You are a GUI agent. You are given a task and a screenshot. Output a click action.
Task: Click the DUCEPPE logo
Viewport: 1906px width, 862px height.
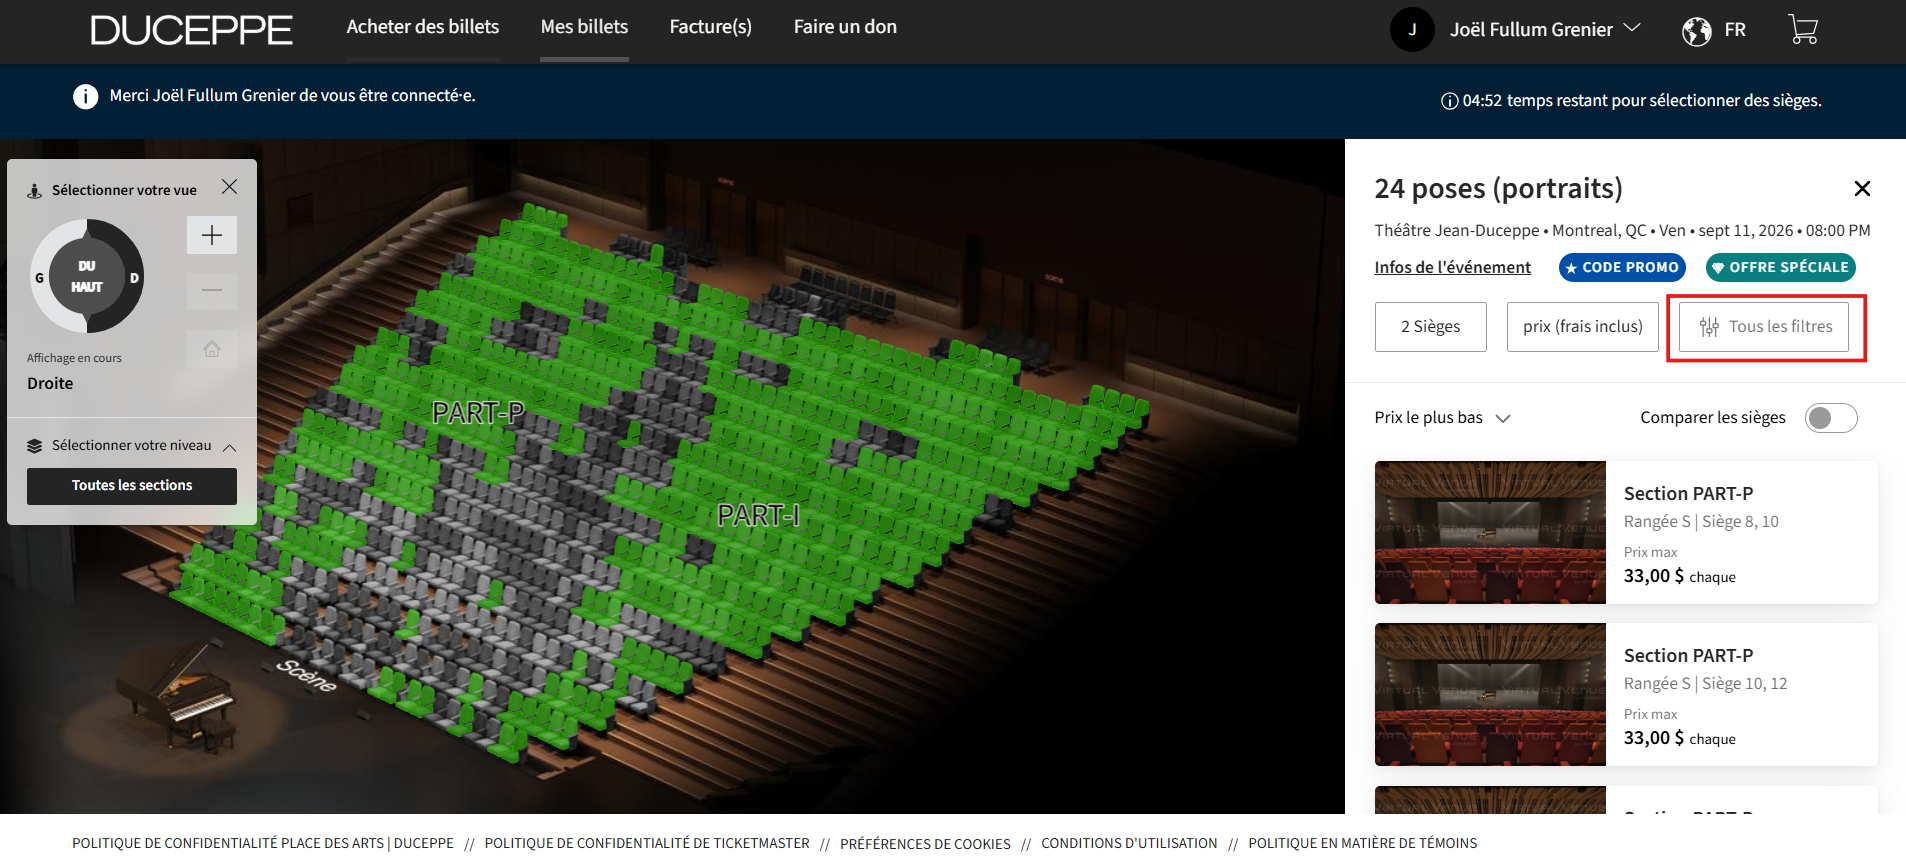click(x=192, y=30)
